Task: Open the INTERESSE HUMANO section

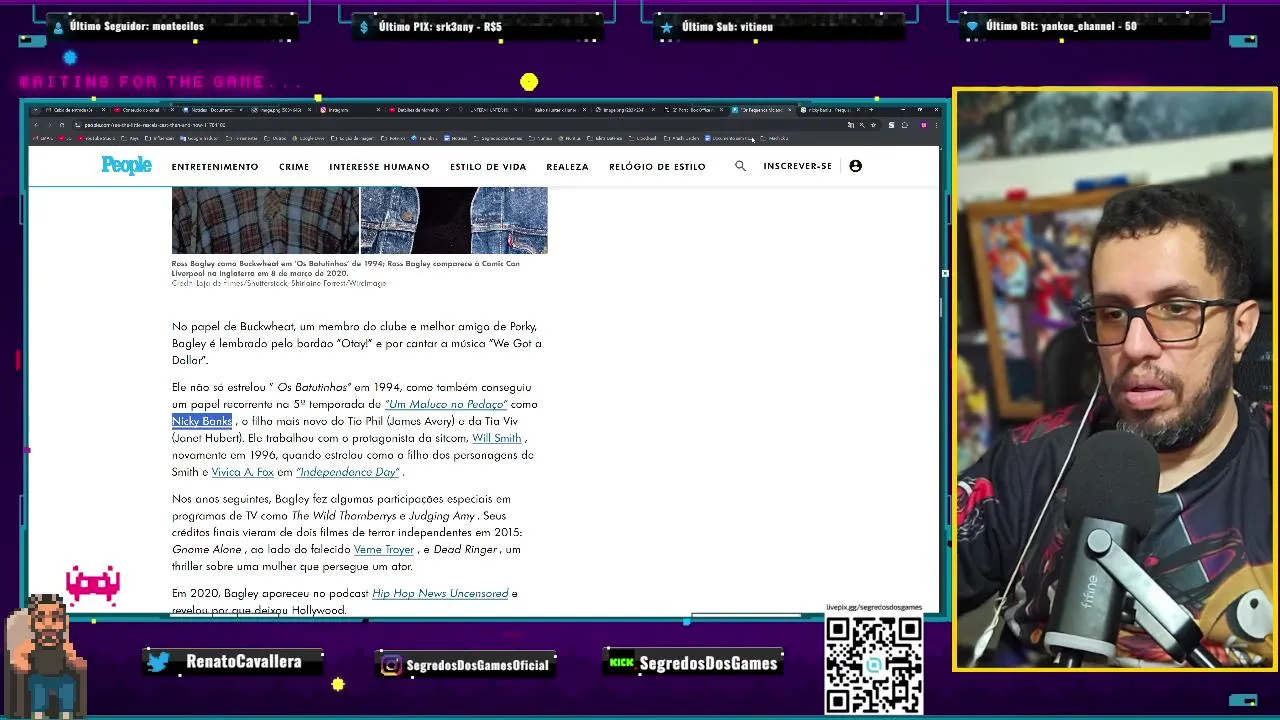Action: pyautogui.click(x=379, y=167)
